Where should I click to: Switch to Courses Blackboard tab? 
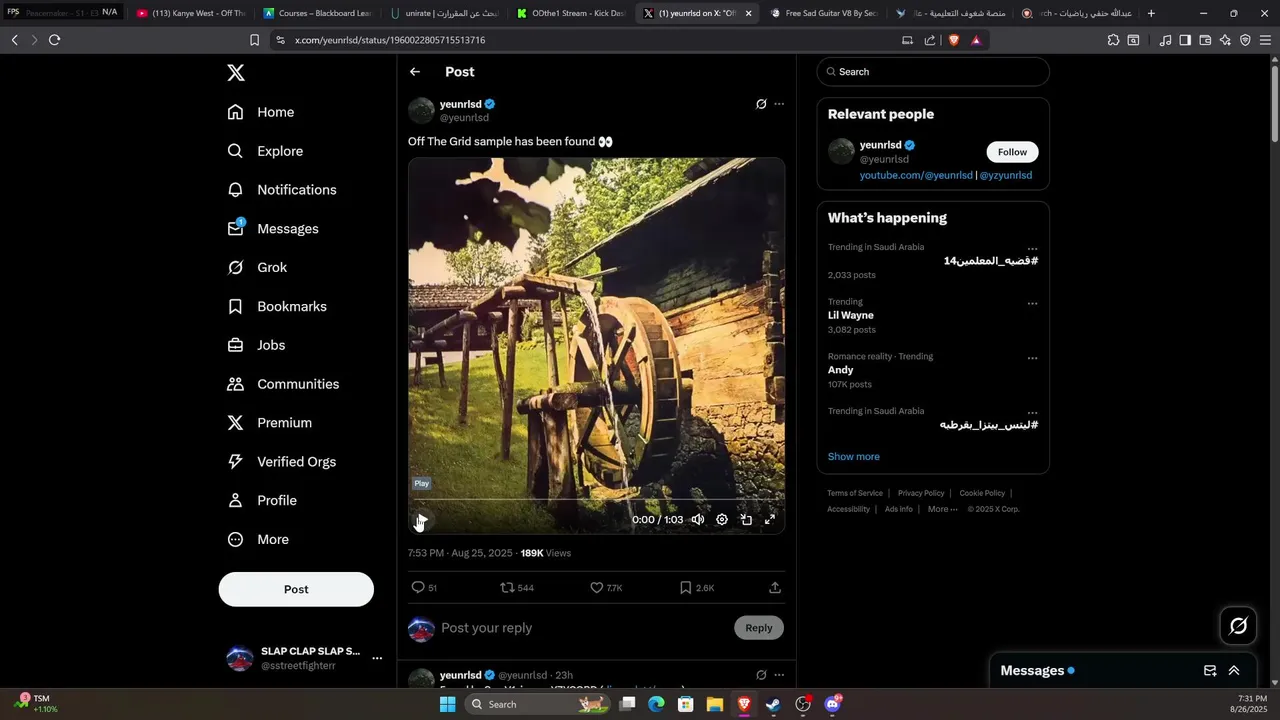pyautogui.click(x=317, y=13)
